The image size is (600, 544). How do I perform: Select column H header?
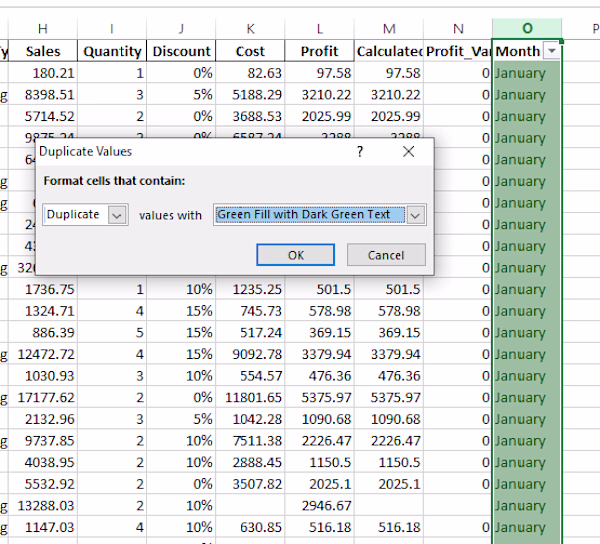(x=43, y=29)
